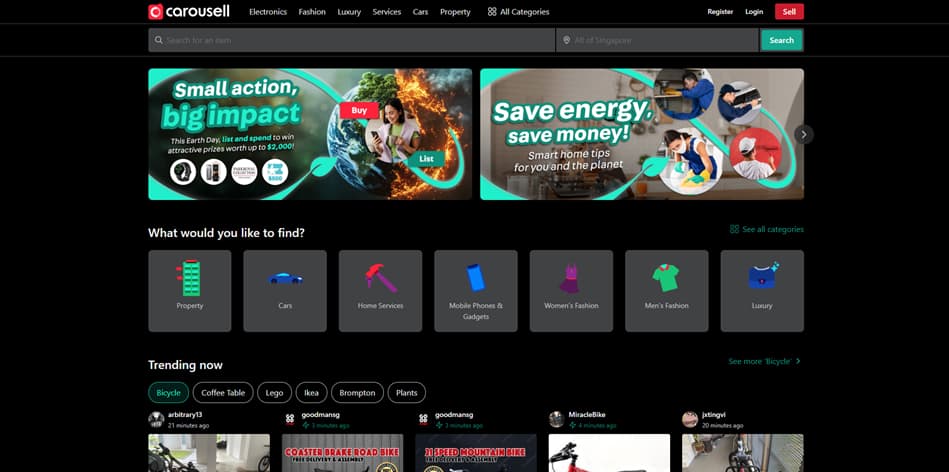Open Coaster Brake Road Bike listing image
Viewport: 949px width, 472px height.
coord(343,453)
